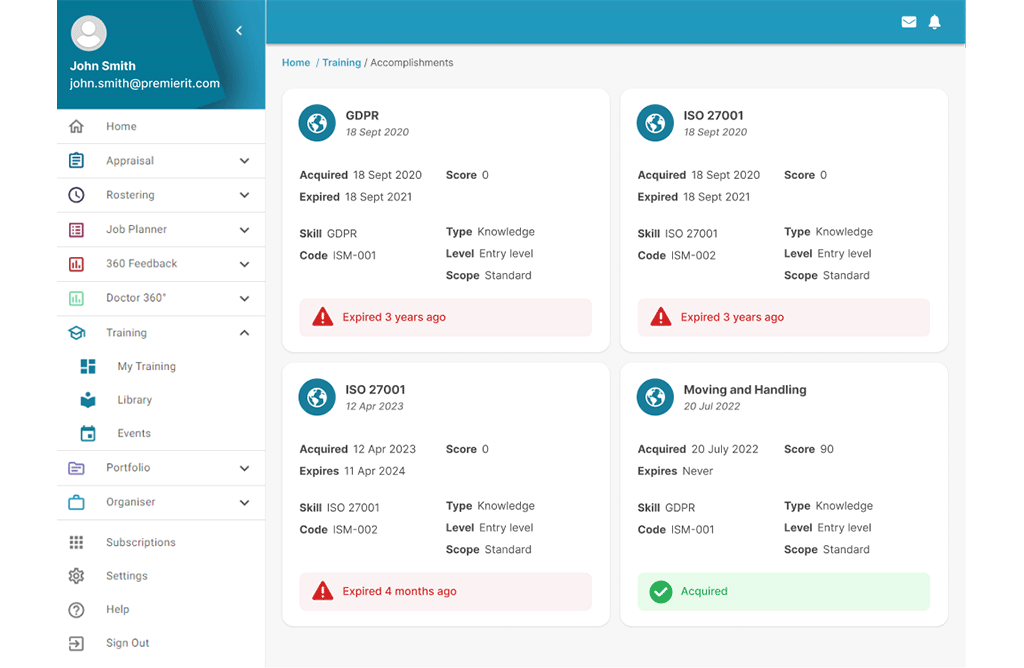This screenshot has height=668, width=1024.
Task: Click the Training breadcrumb link
Action: coord(342,63)
